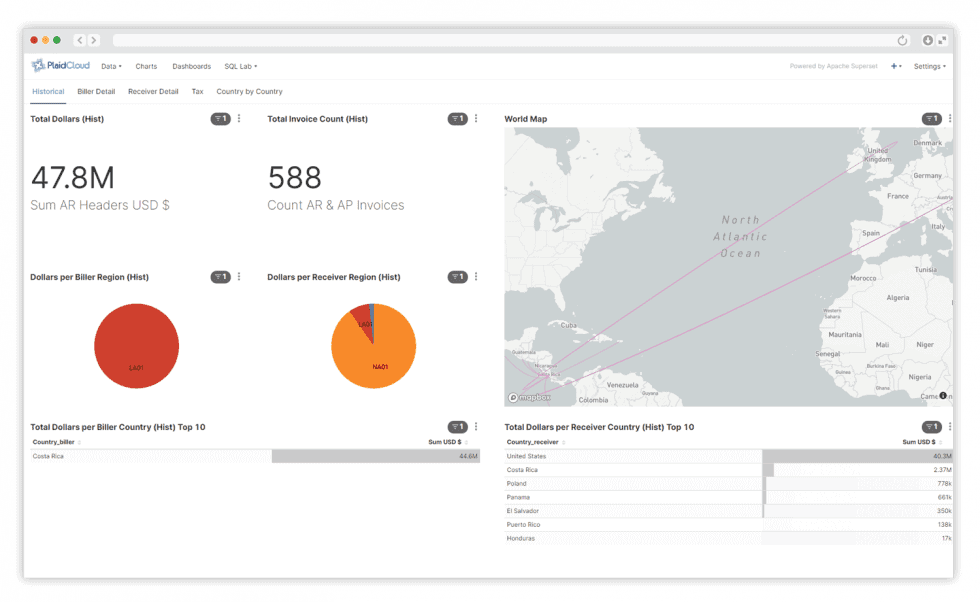
Task: Click filter badge on Dollars per Biller Region
Action: pyautogui.click(x=220, y=277)
